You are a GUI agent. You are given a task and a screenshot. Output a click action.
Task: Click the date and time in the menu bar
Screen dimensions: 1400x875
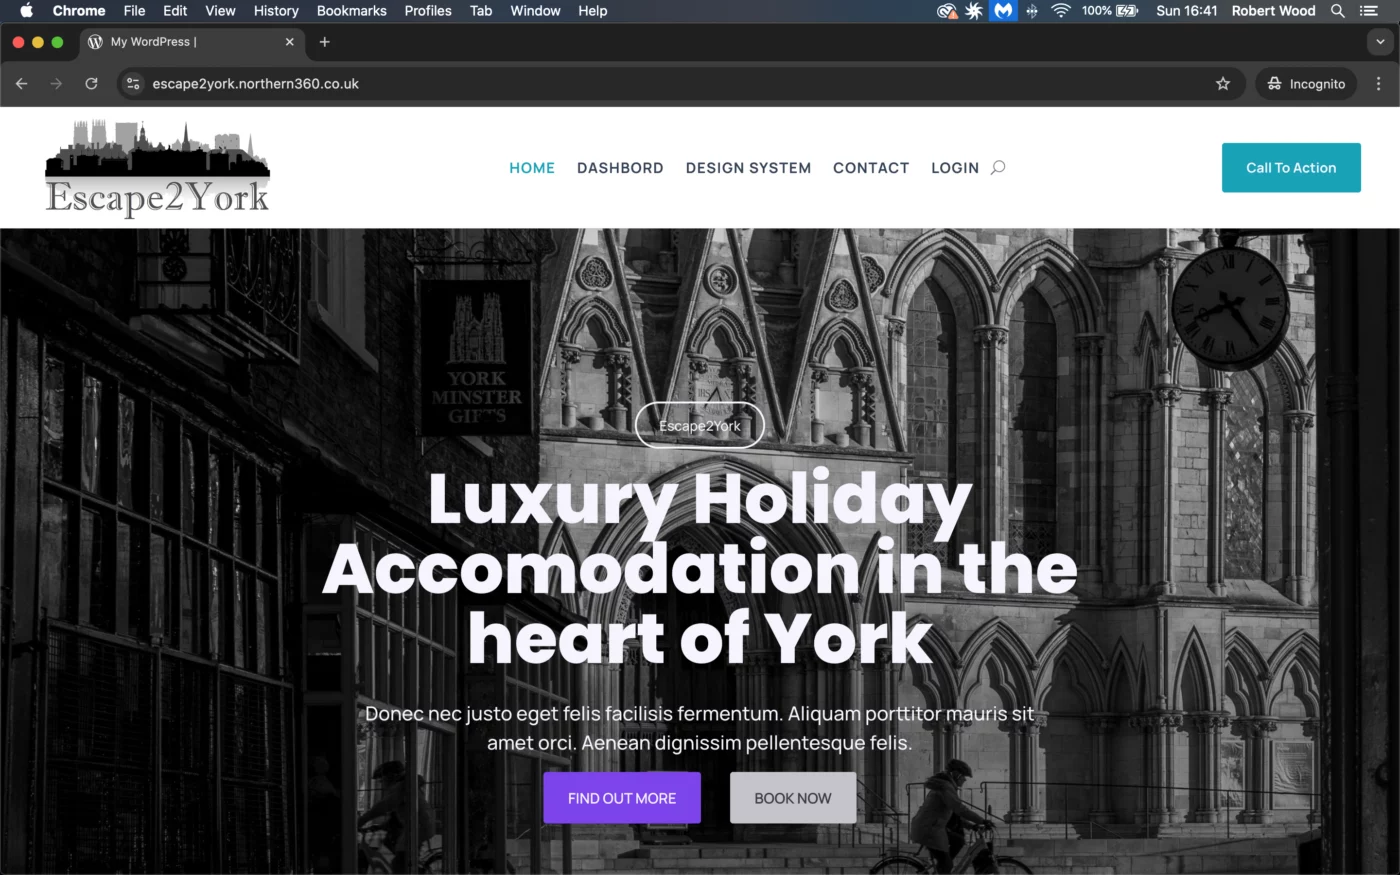point(1187,11)
